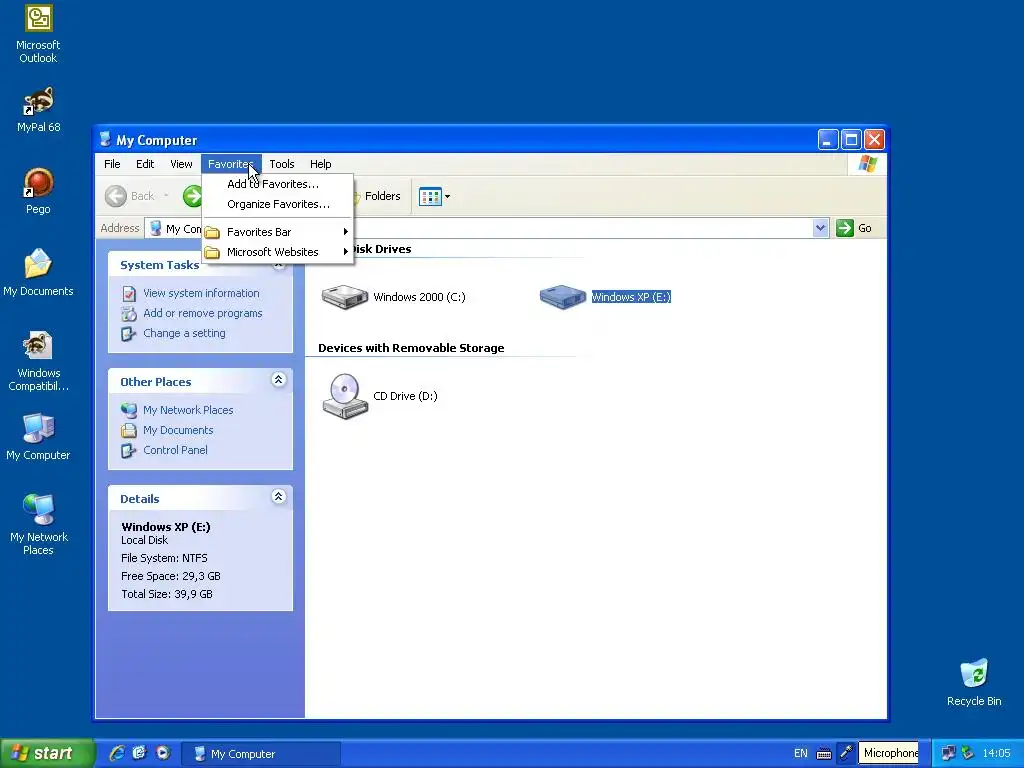Image resolution: width=1024 pixels, height=768 pixels.
Task: Select Windows Compatibil... desktop icon
Action: pyautogui.click(x=38, y=360)
